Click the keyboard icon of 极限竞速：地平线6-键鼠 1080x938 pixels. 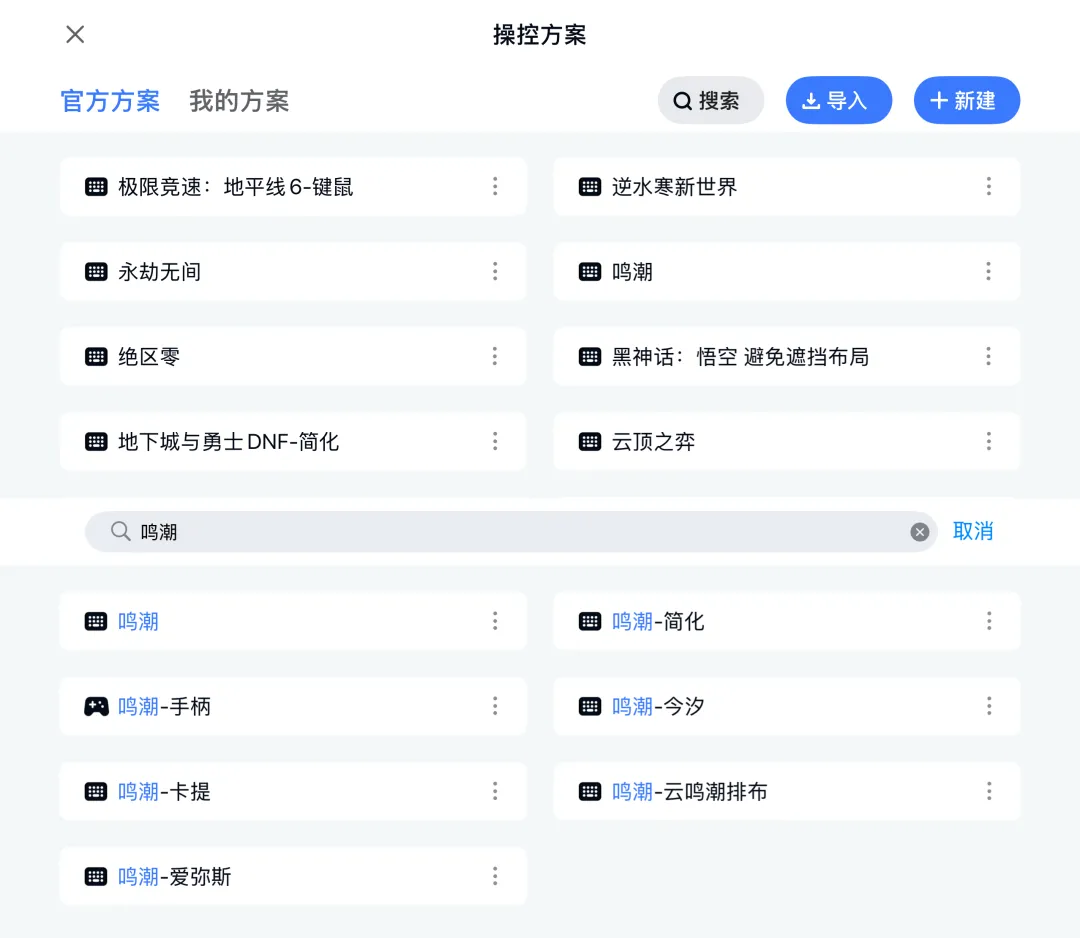[96, 187]
